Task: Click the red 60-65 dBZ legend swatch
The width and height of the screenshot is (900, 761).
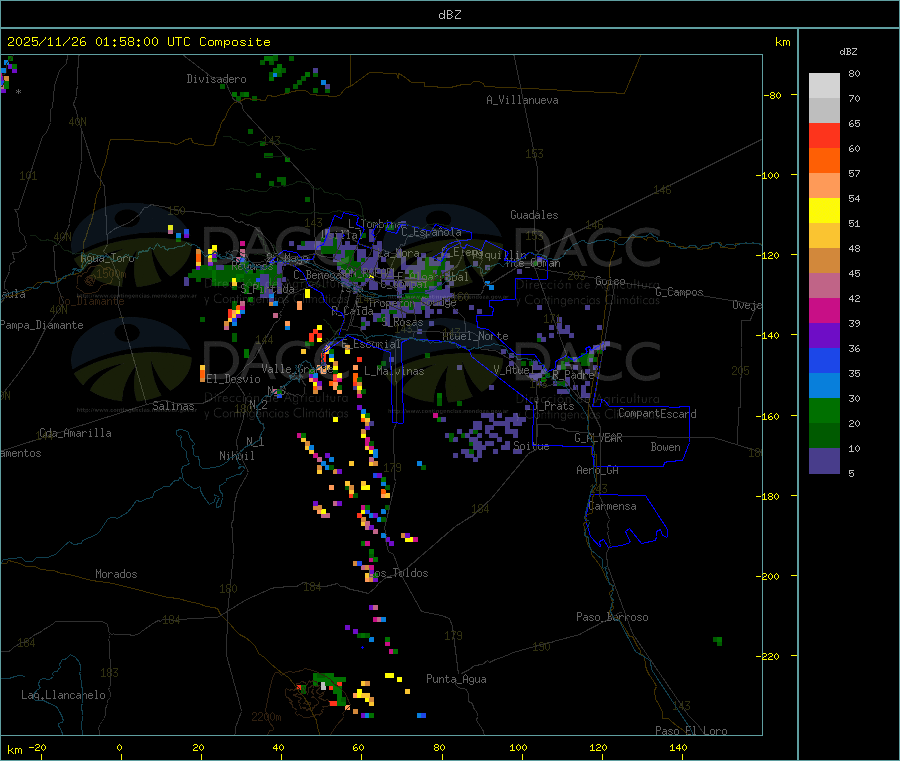Action: pyautogui.click(x=824, y=135)
